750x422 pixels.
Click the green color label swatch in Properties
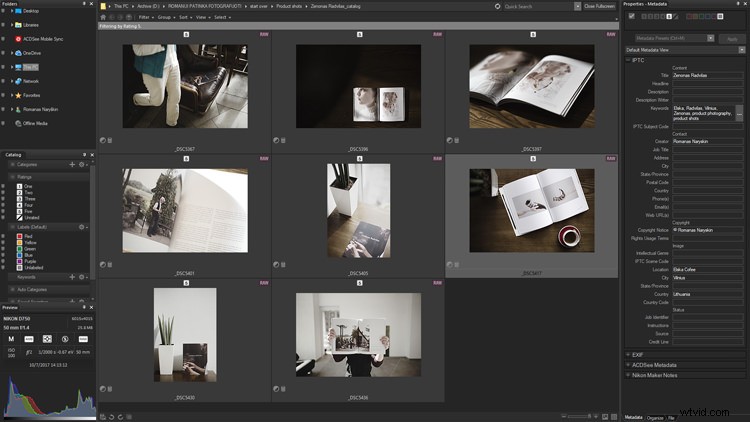coord(701,16)
